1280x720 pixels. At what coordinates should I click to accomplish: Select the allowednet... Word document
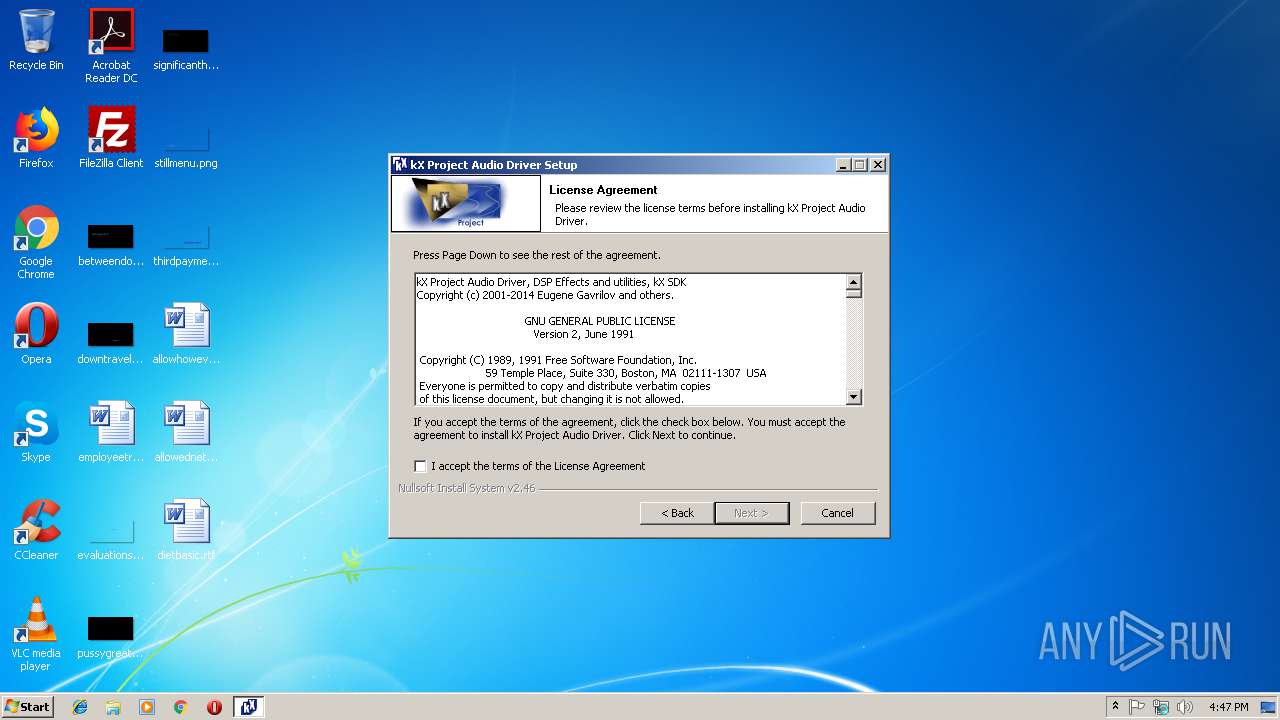[x=186, y=433]
